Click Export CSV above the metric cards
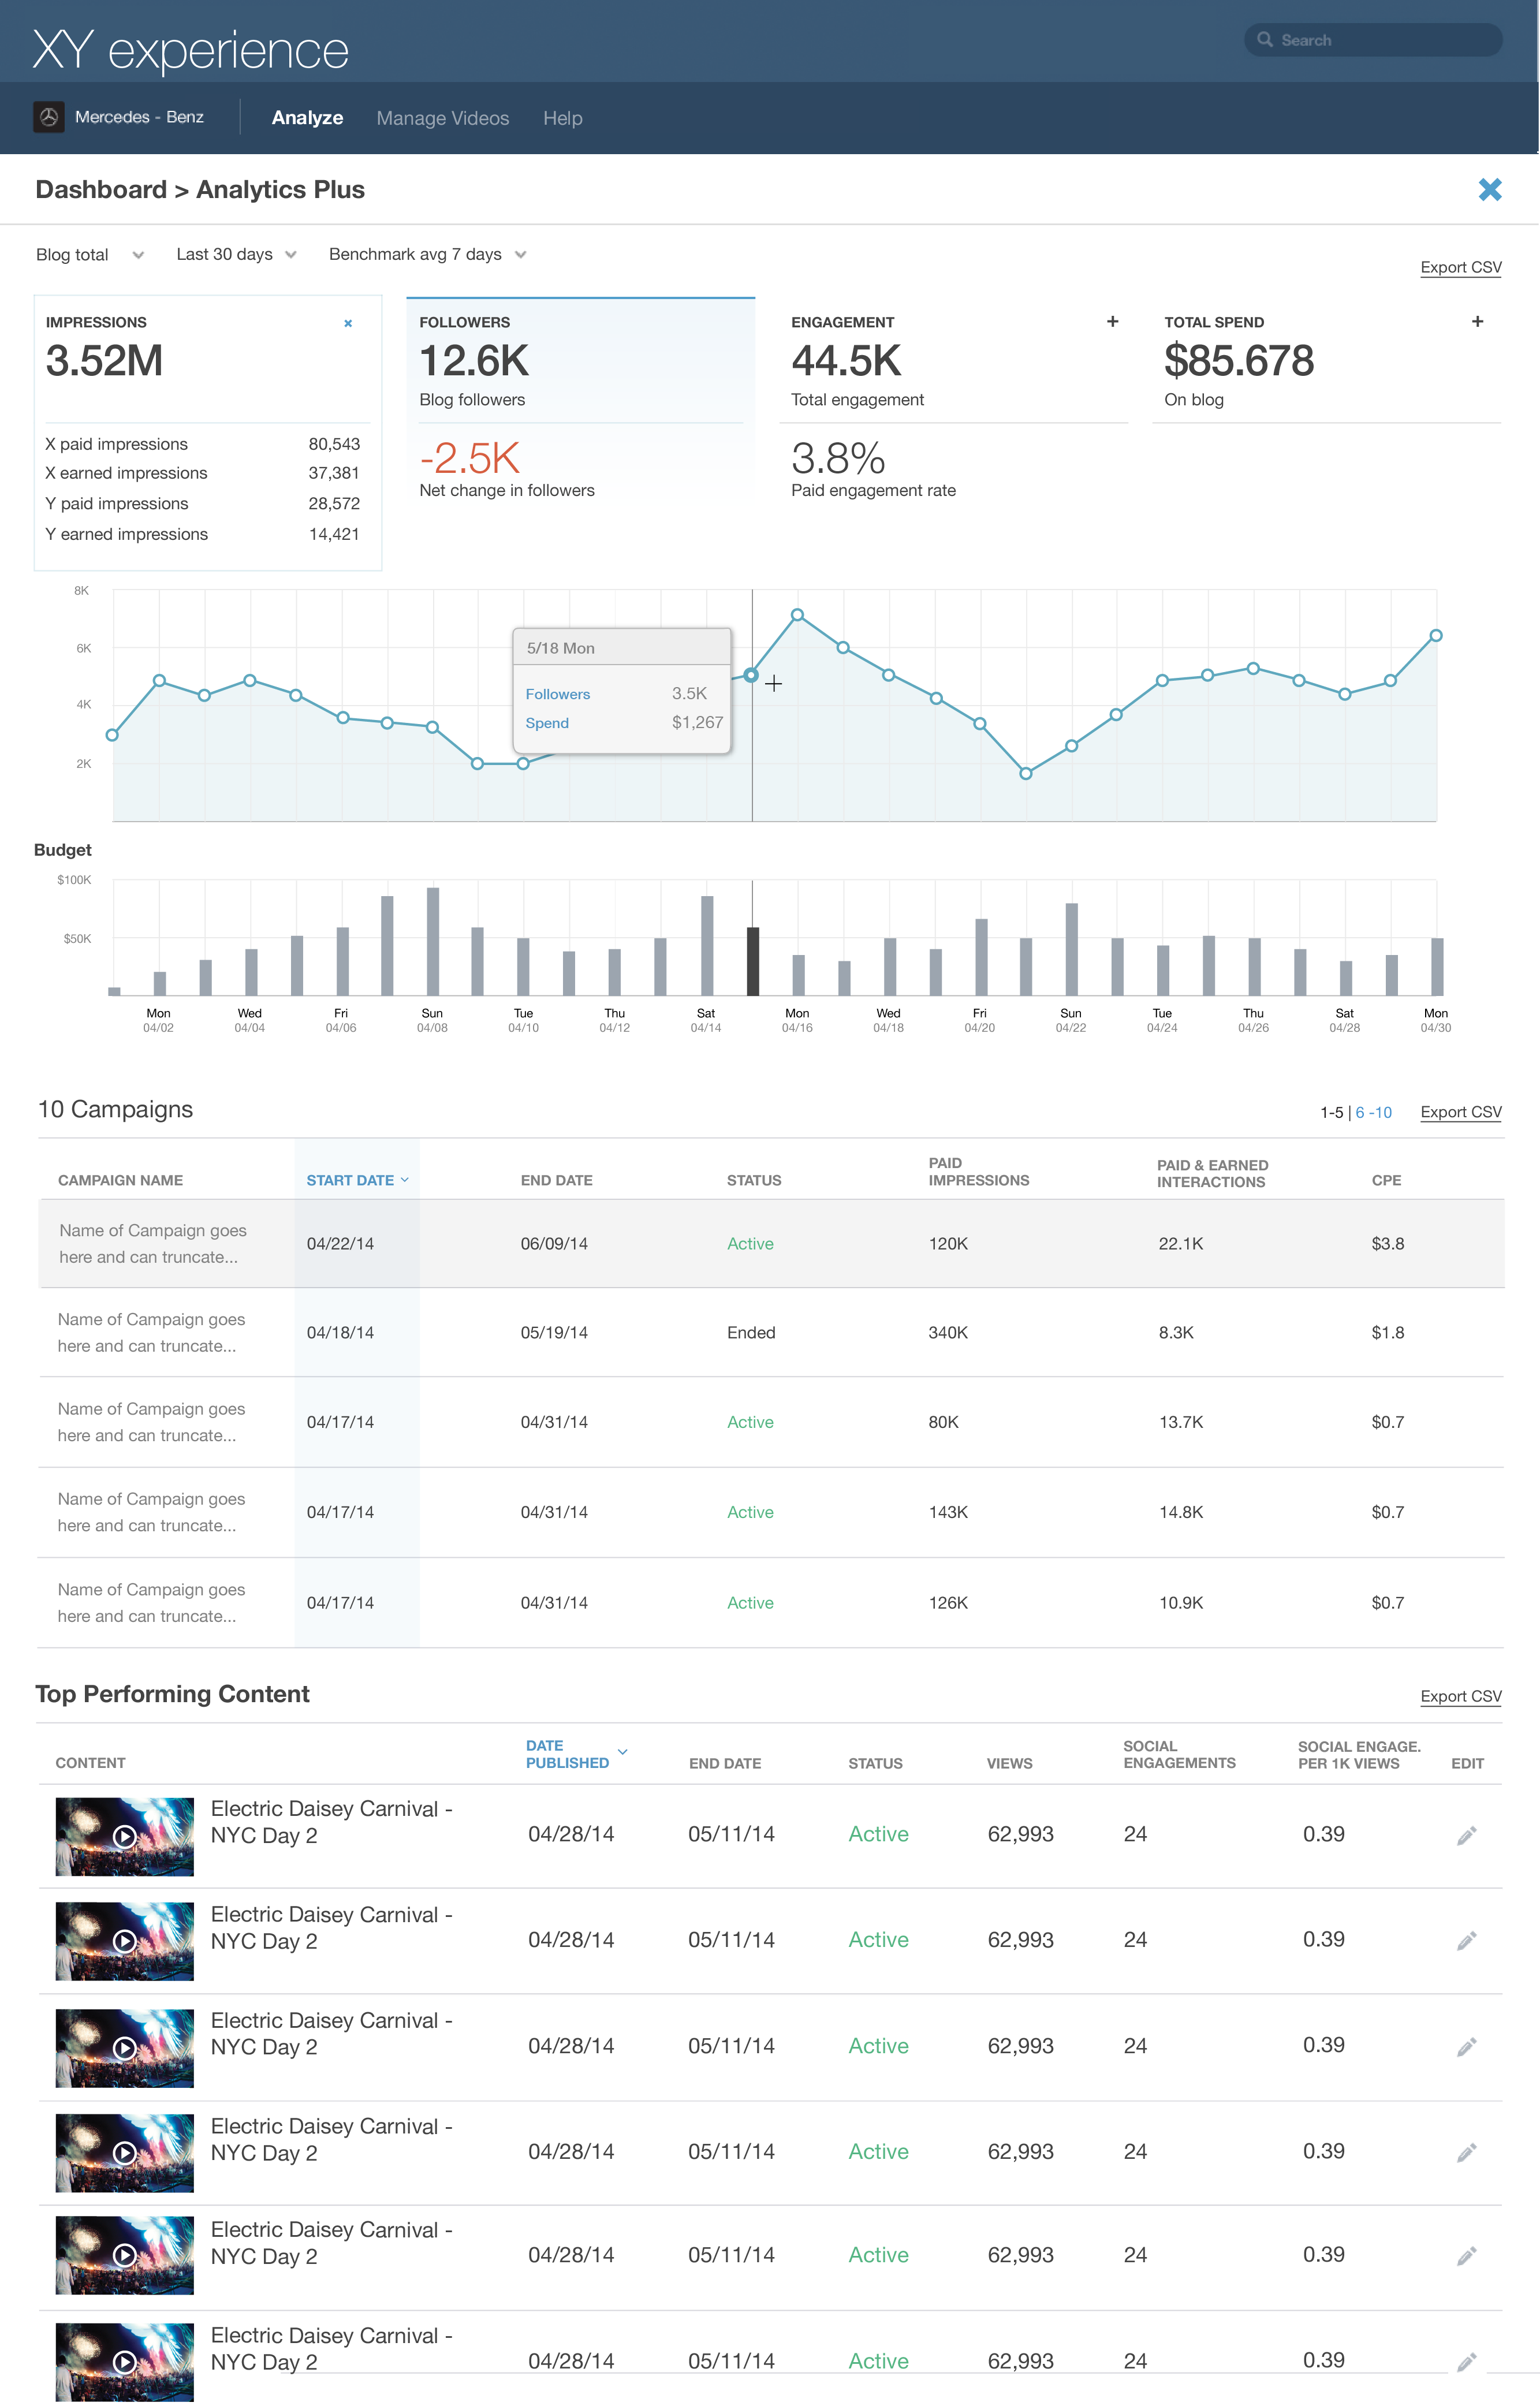 (x=1461, y=267)
